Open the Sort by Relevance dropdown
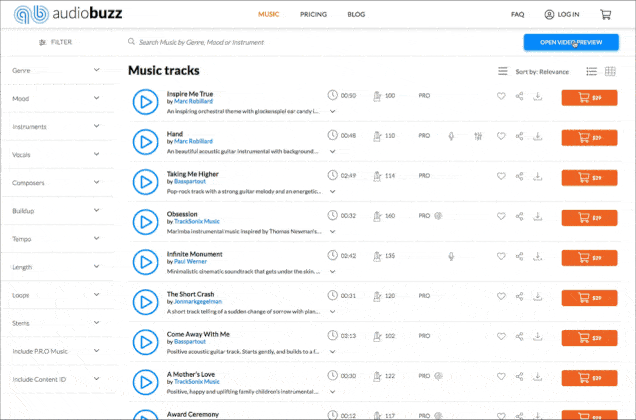636x420 pixels. click(x=542, y=72)
